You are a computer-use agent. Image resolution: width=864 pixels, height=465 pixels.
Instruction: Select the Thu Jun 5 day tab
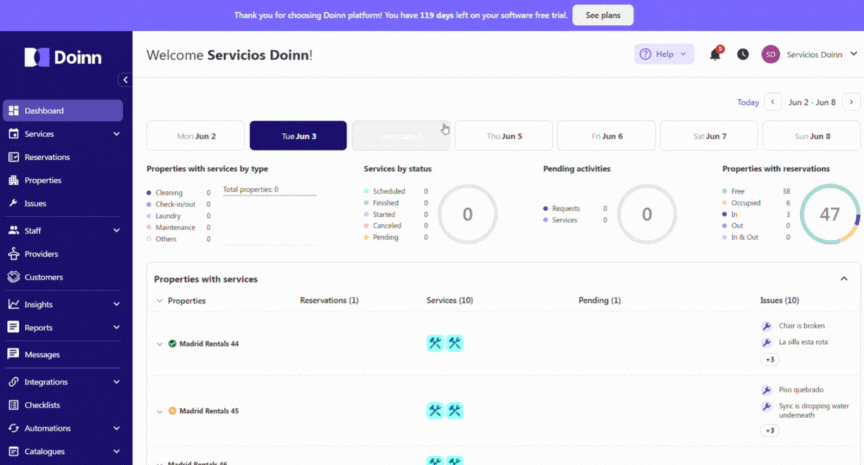[504, 136]
